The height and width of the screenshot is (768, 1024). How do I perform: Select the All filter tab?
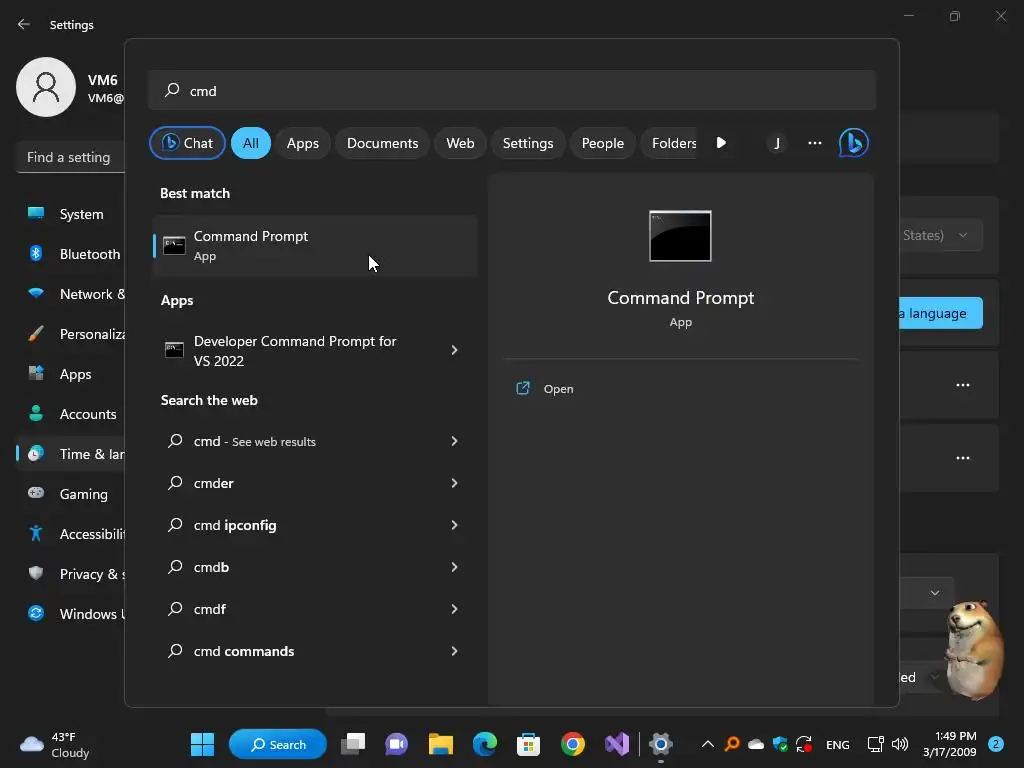point(251,143)
